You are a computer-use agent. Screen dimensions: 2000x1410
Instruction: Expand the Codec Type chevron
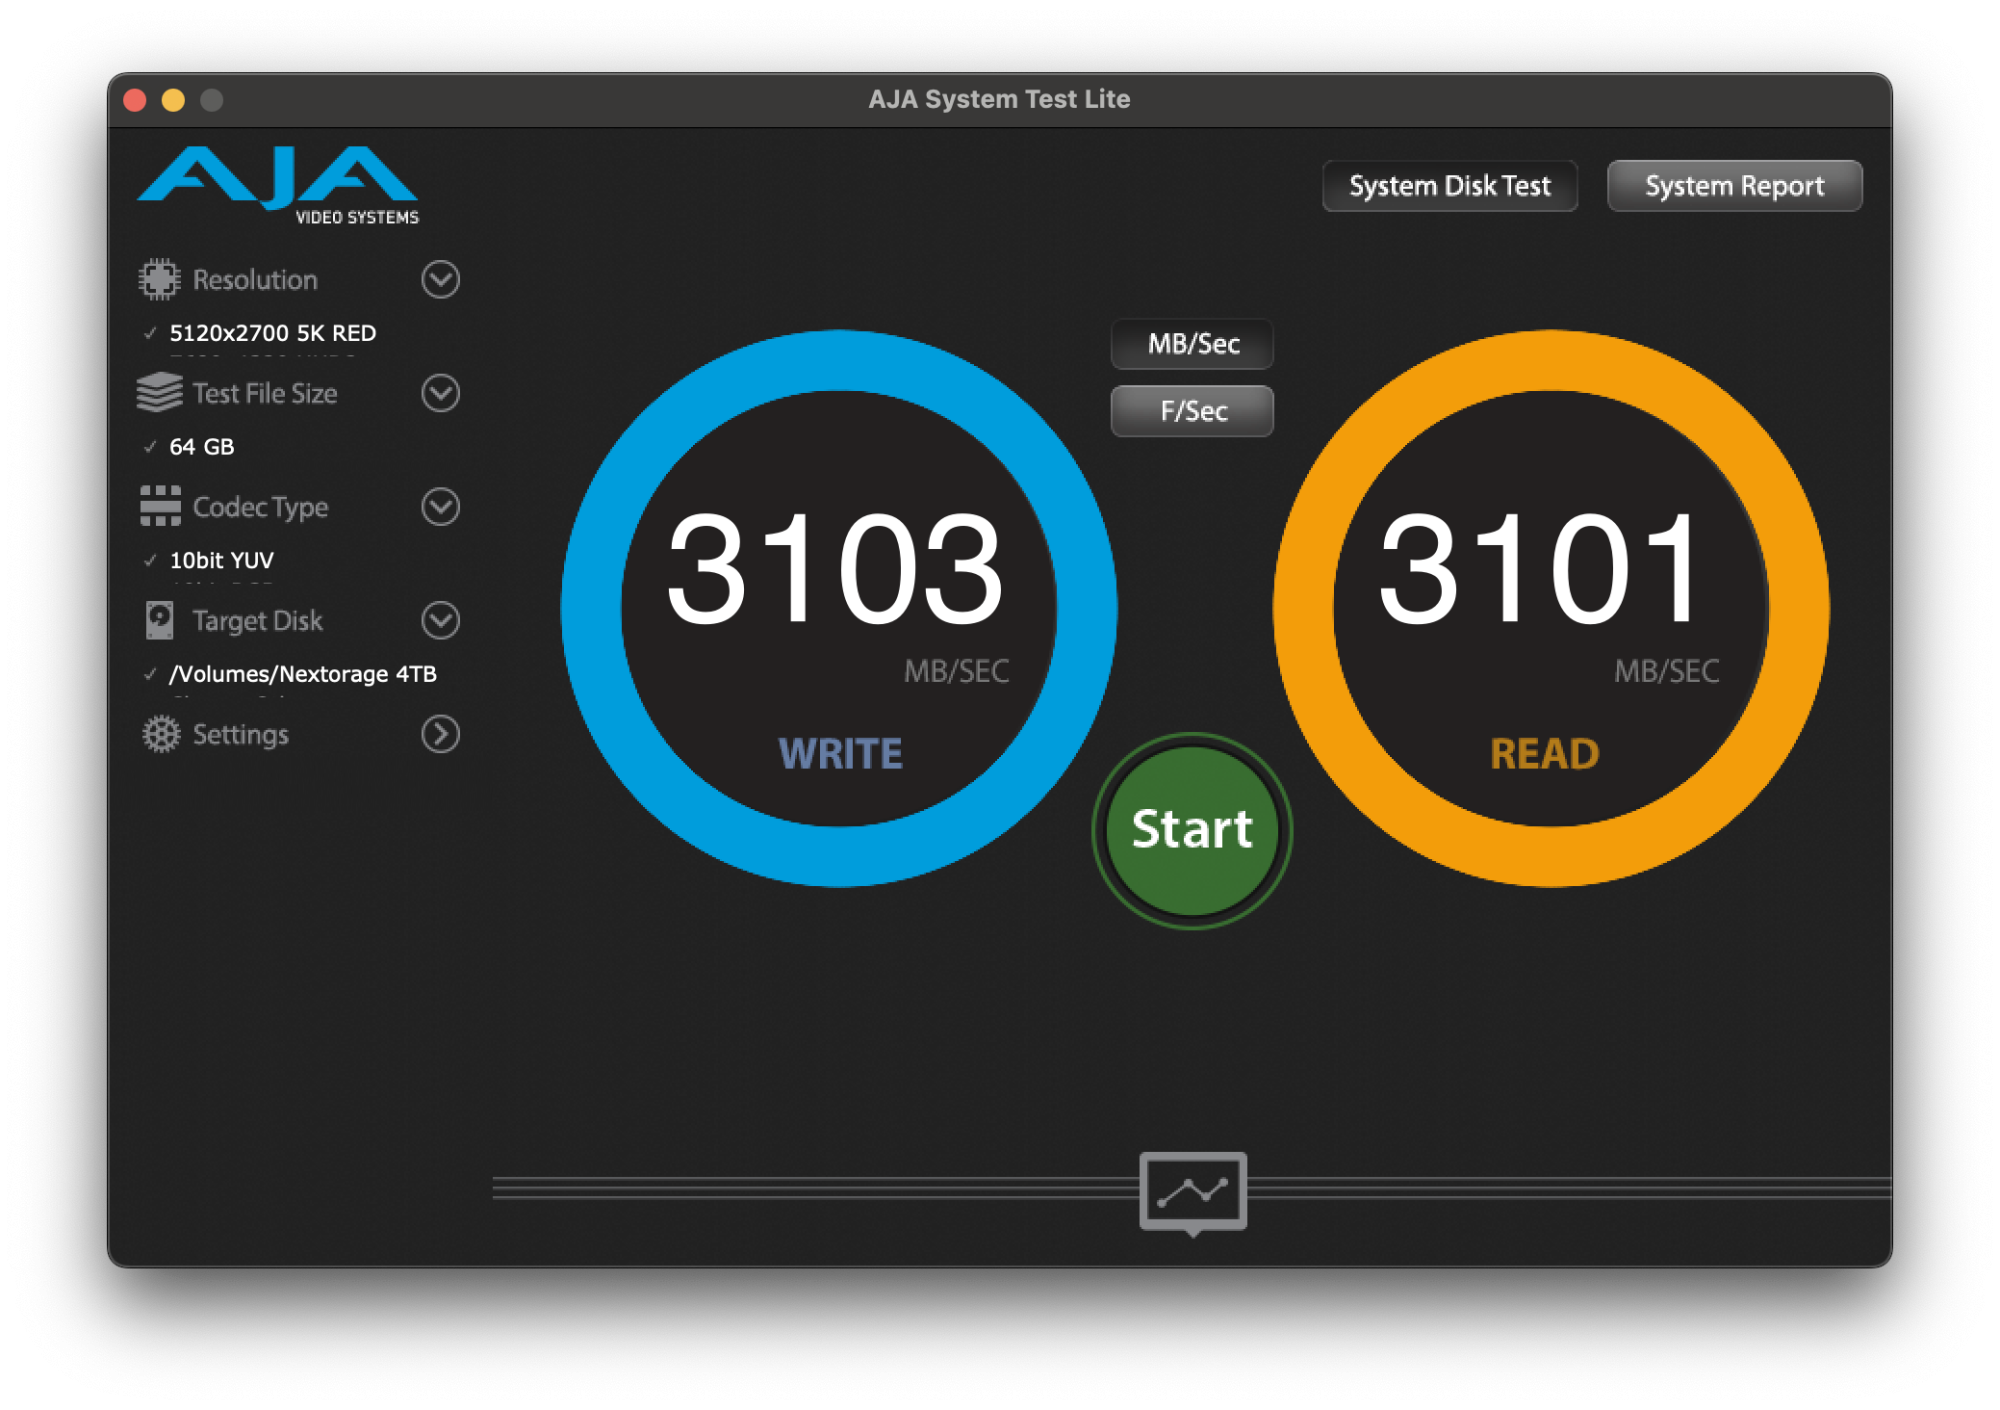tap(440, 506)
